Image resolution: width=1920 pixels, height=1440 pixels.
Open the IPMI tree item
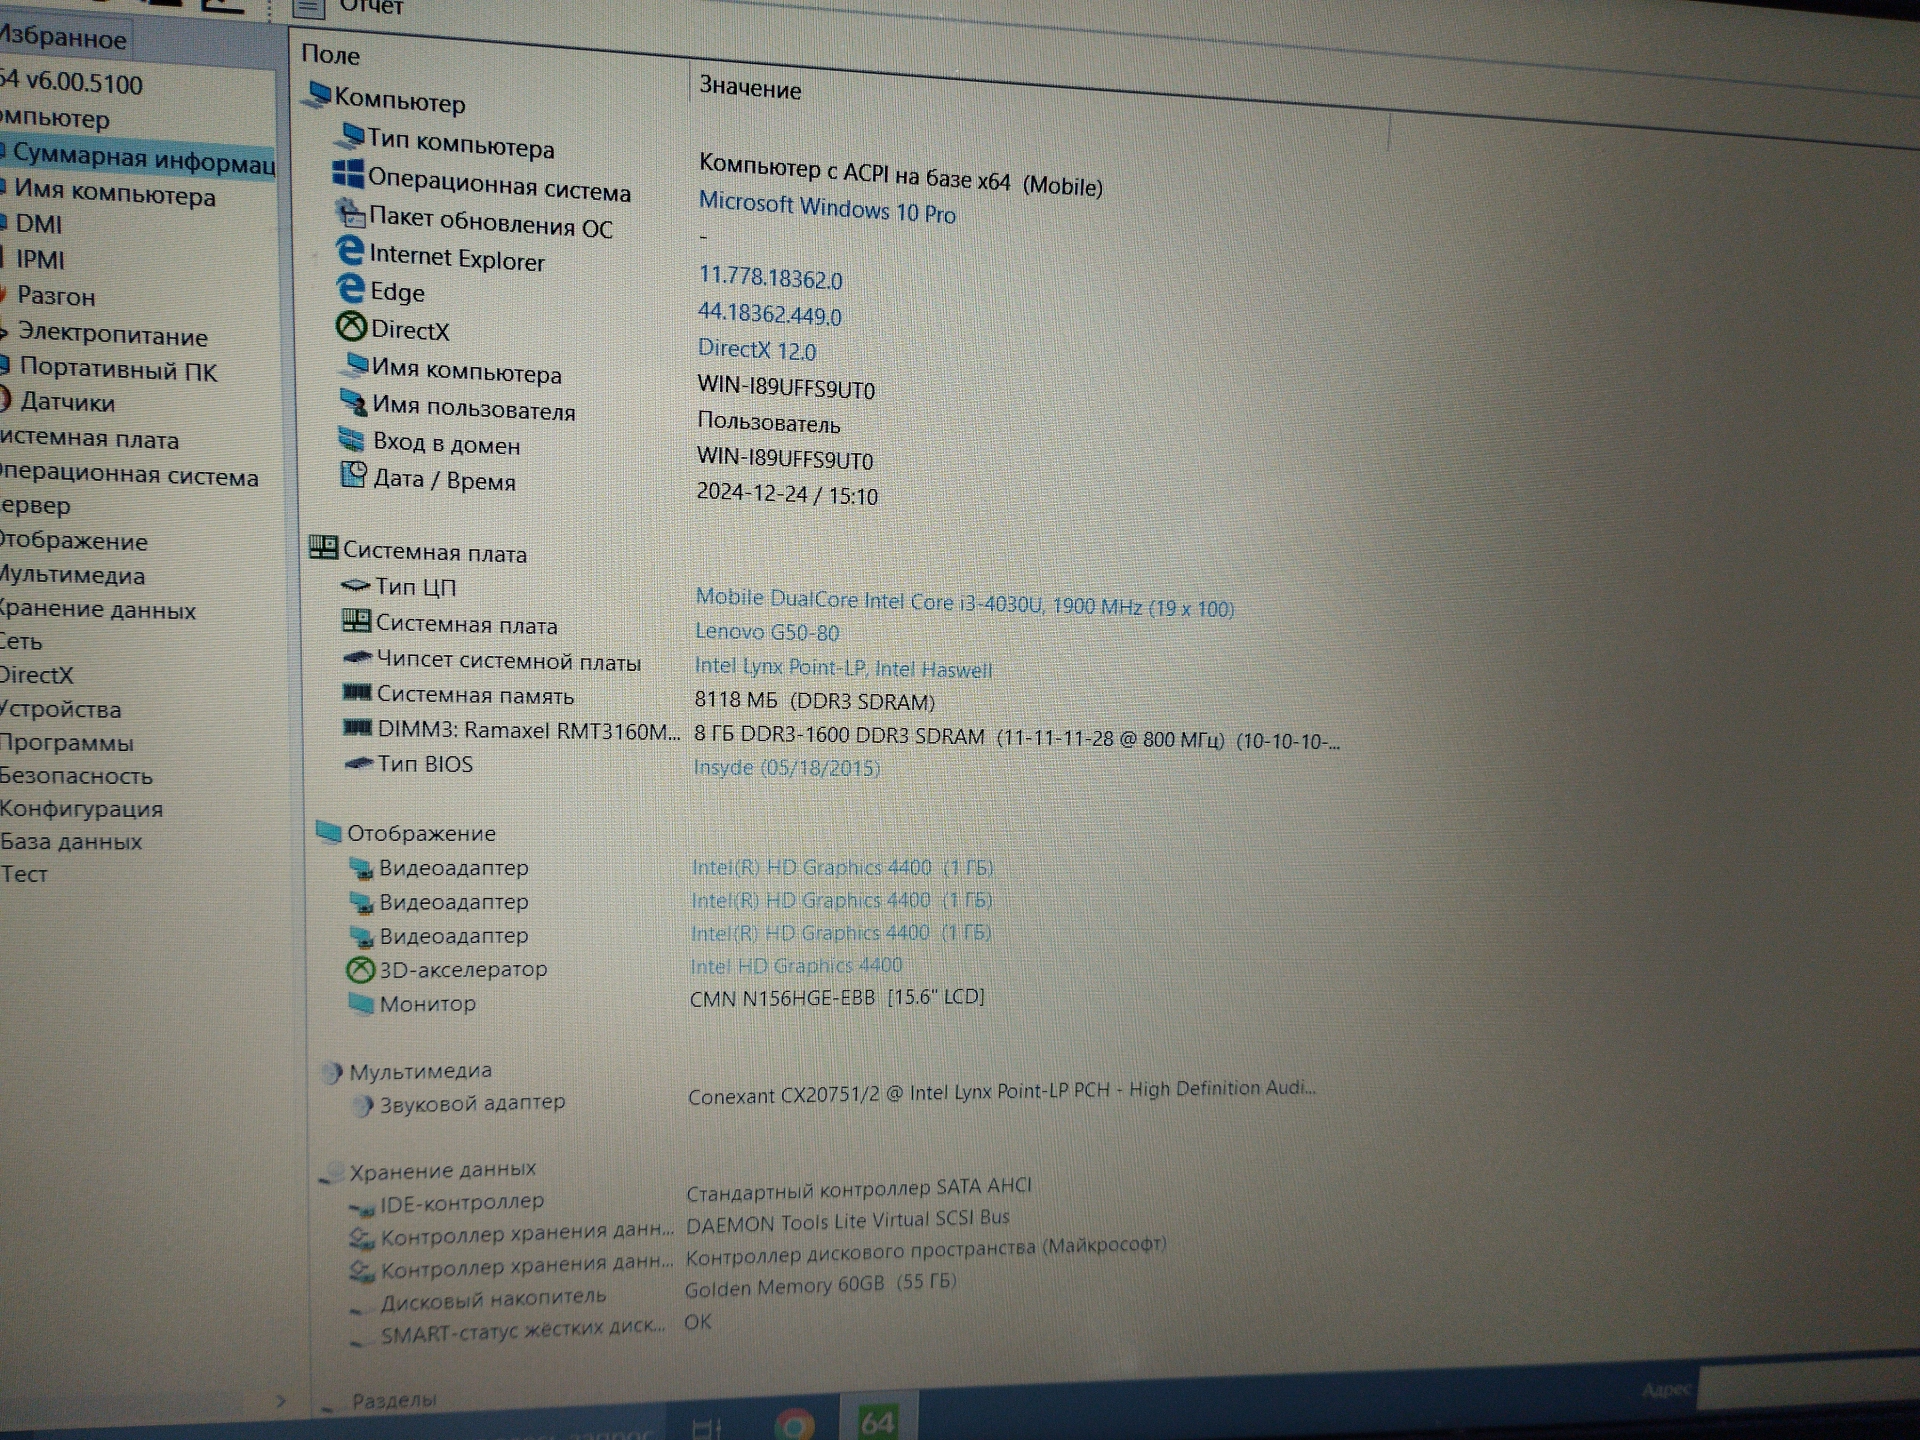[x=40, y=260]
